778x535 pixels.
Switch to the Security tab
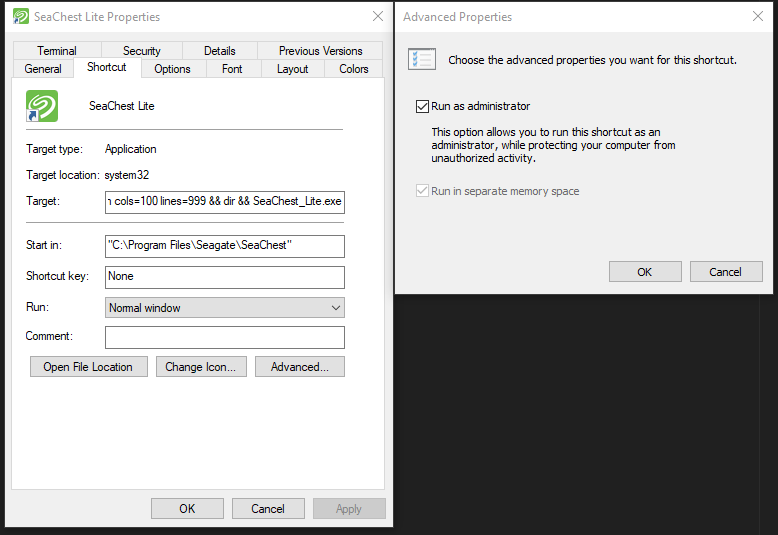click(142, 51)
